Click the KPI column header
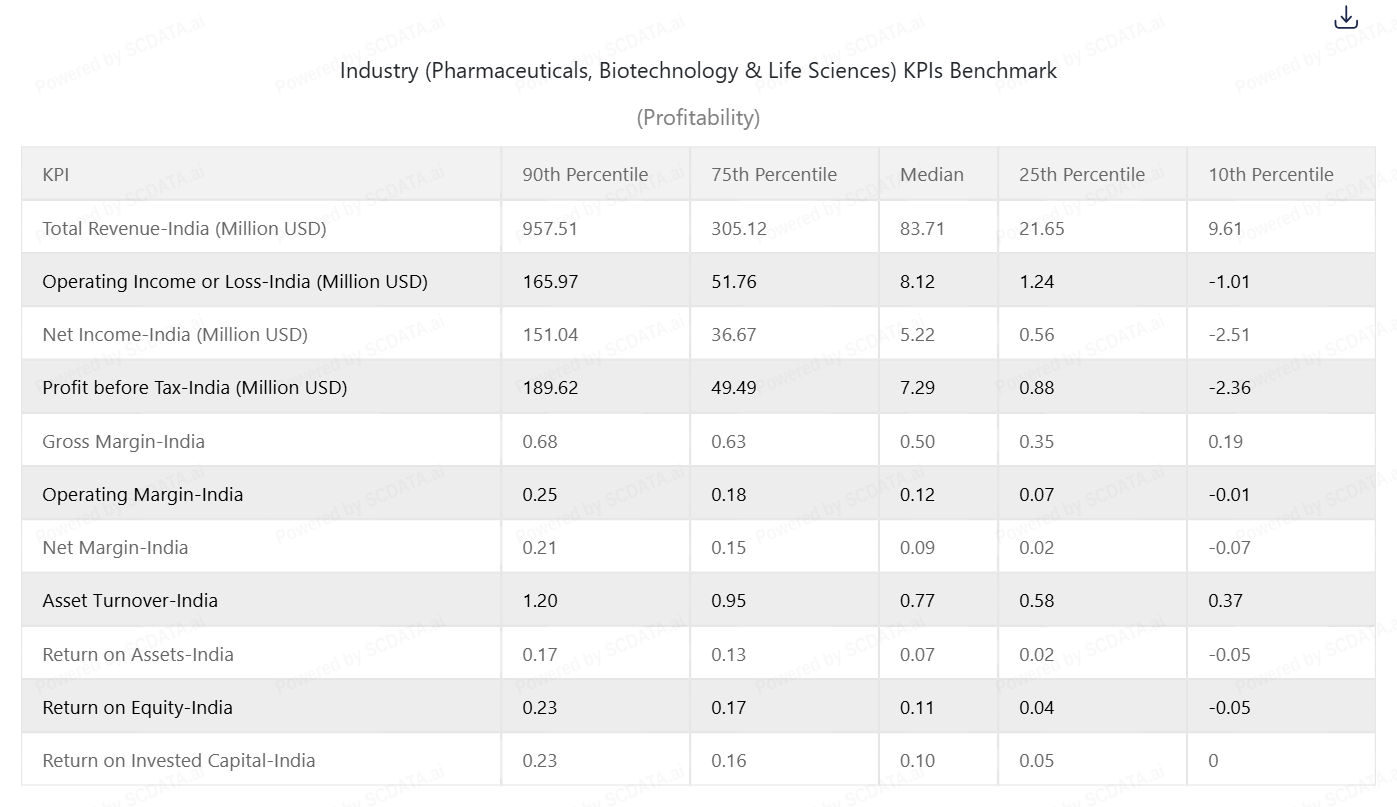Image resolution: width=1397 pixels, height=807 pixels. coord(56,175)
